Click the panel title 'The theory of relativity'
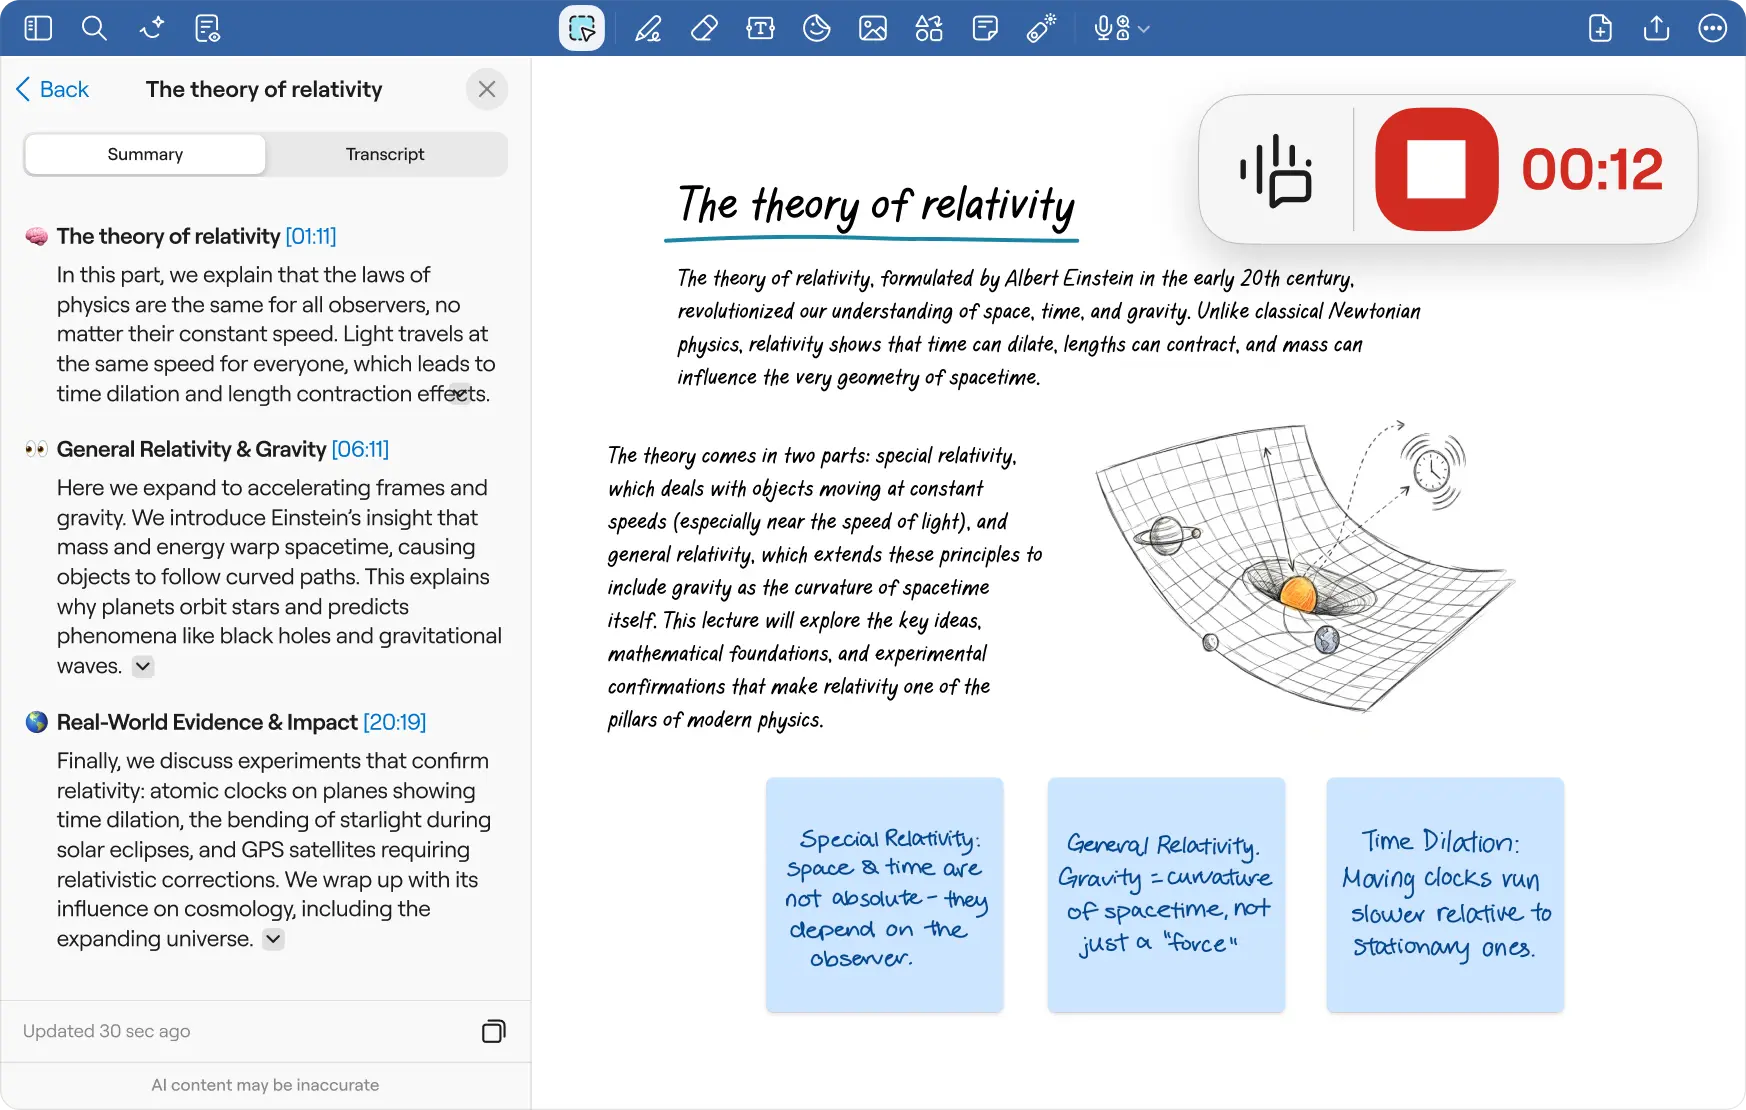This screenshot has height=1110, width=1746. coord(264,89)
